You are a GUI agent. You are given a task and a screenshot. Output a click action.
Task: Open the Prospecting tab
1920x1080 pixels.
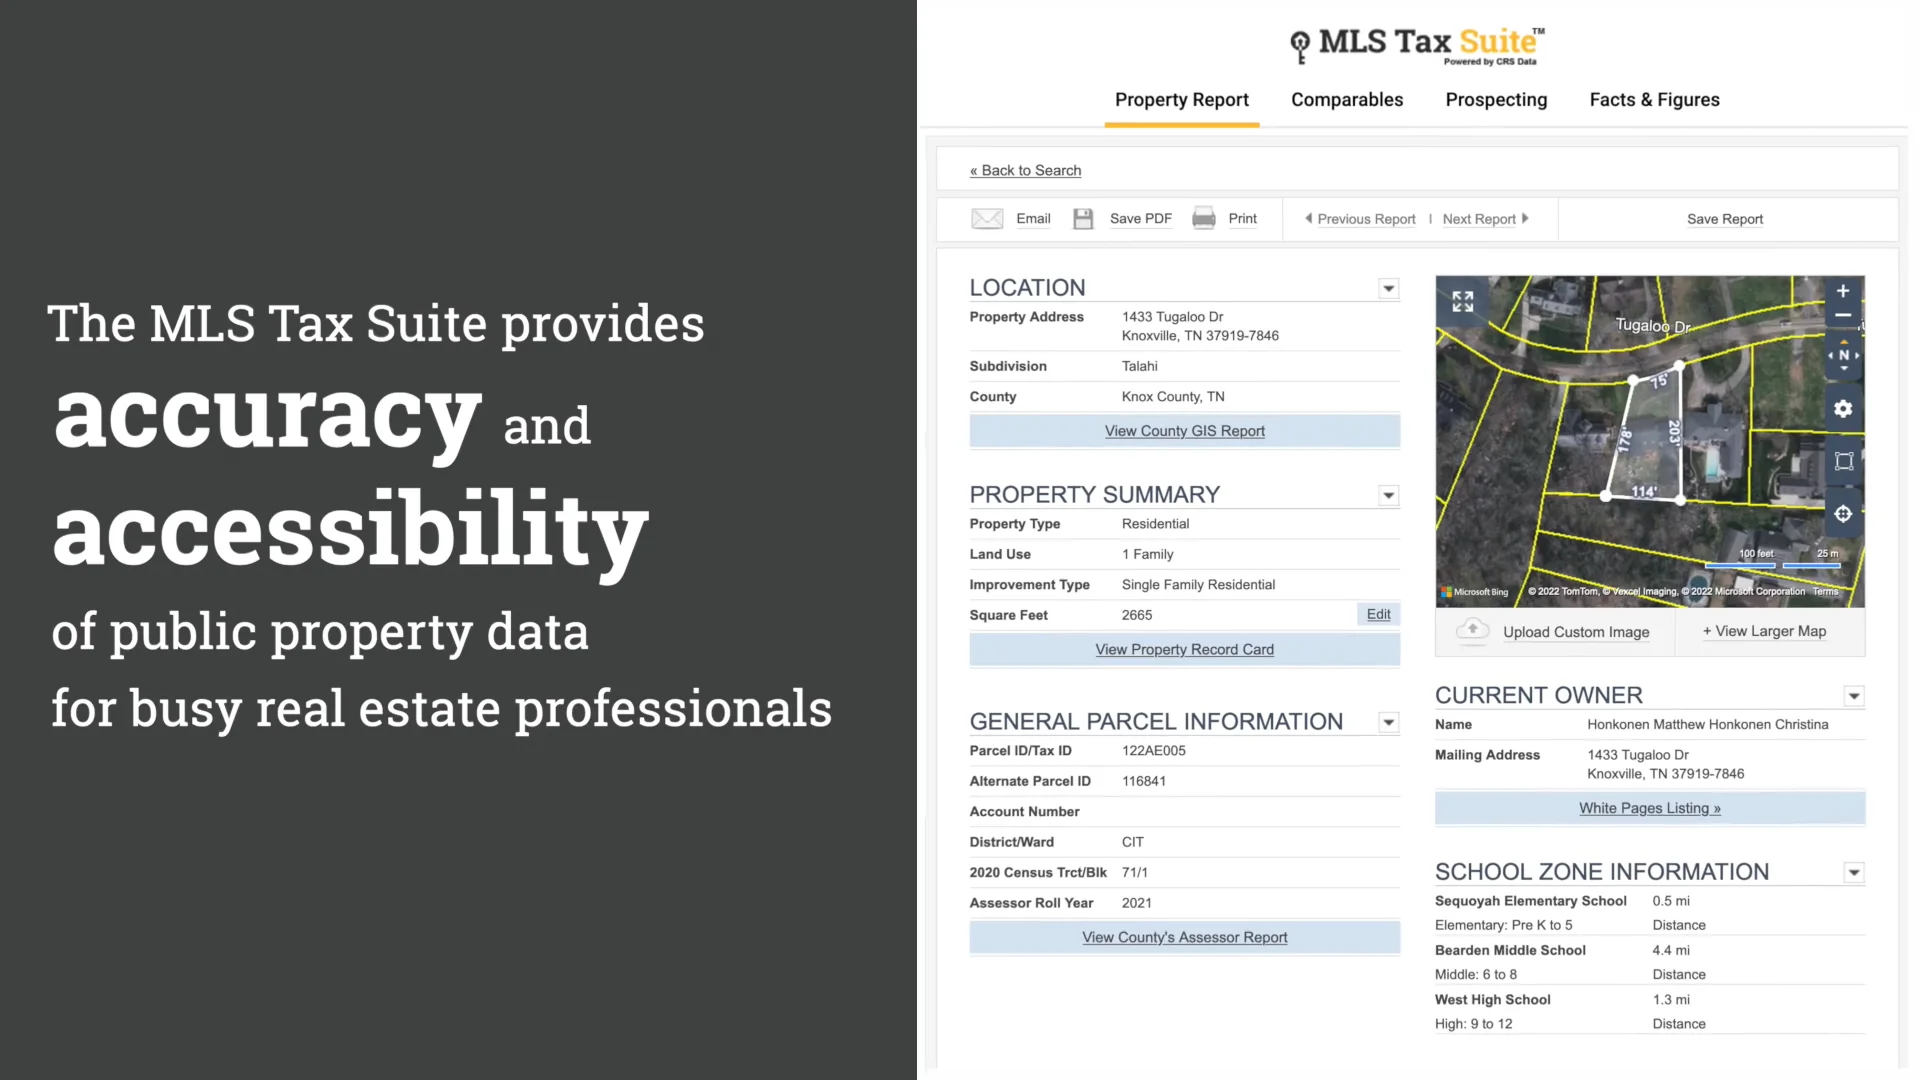click(x=1496, y=99)
